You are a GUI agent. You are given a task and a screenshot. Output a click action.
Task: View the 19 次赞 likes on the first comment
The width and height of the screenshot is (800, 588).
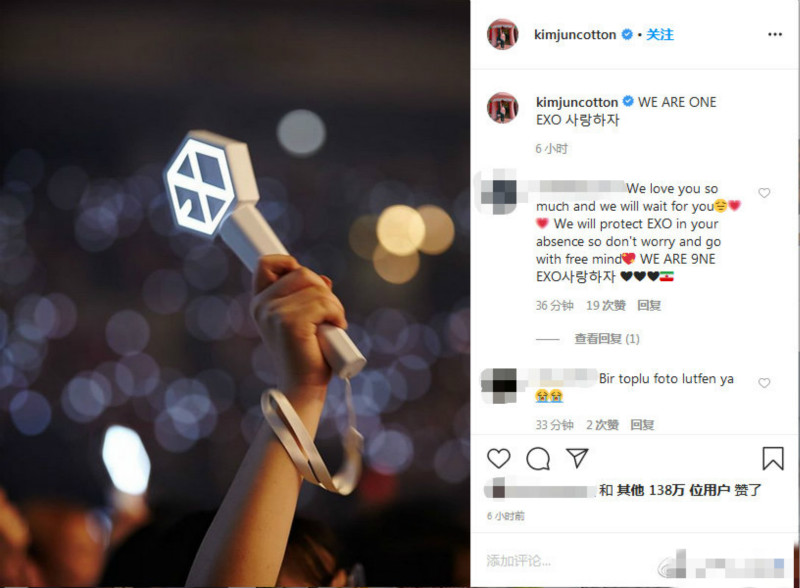tap(606, 305)
